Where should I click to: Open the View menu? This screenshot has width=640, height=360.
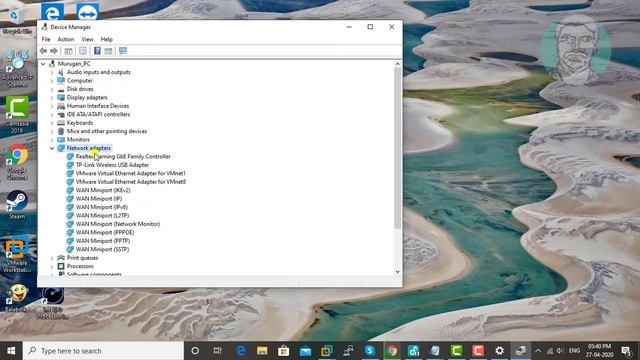point(87,39)
